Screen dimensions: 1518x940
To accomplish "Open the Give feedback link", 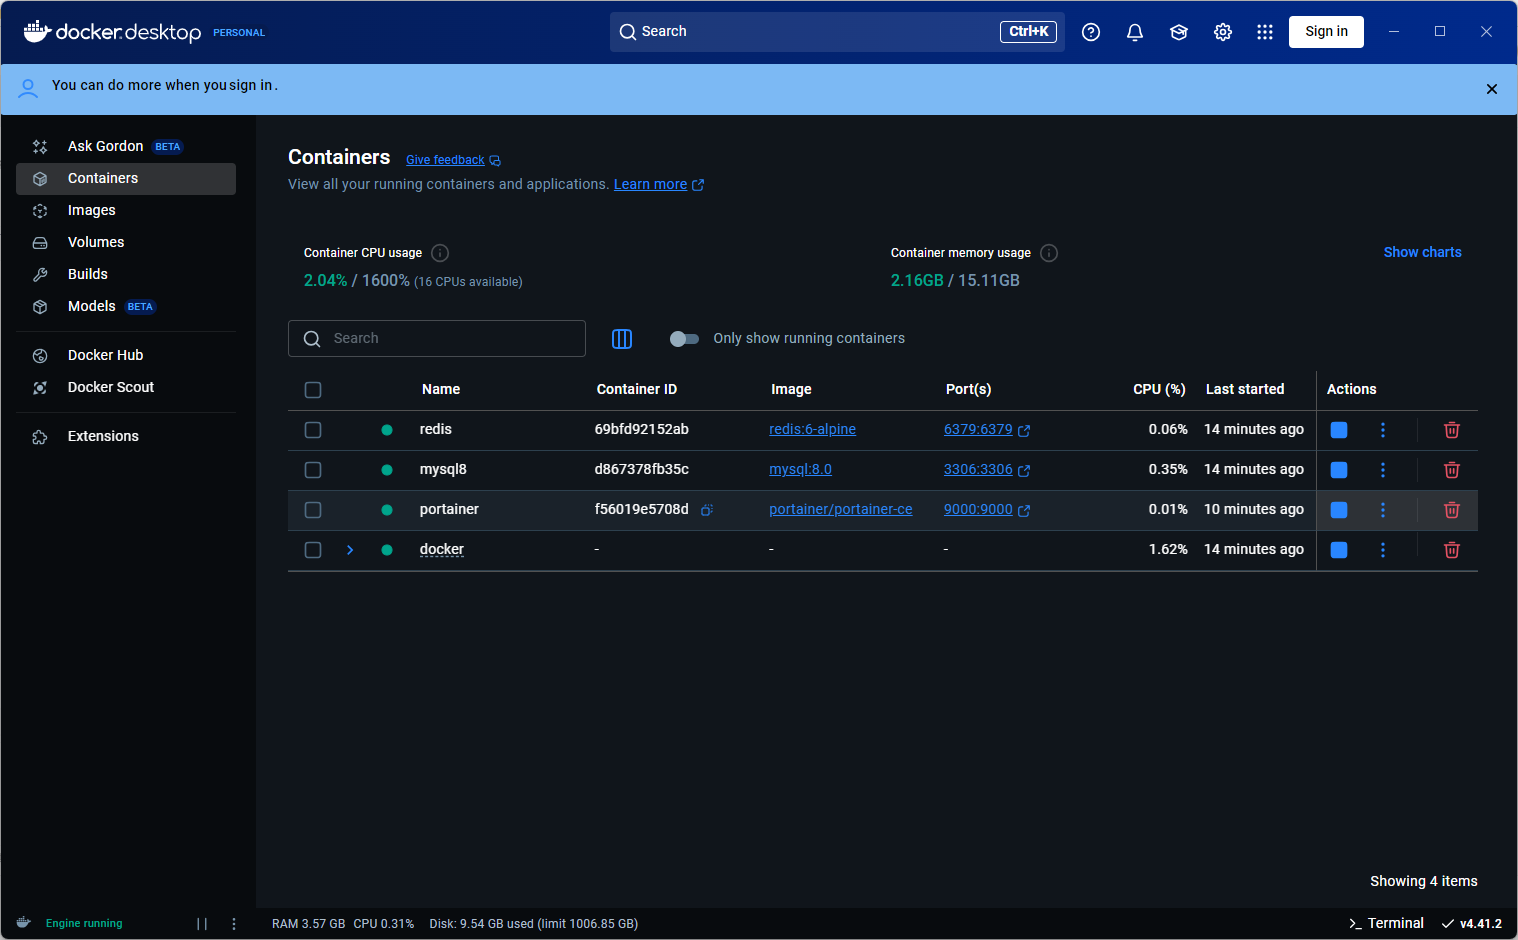I will [453, 160].
